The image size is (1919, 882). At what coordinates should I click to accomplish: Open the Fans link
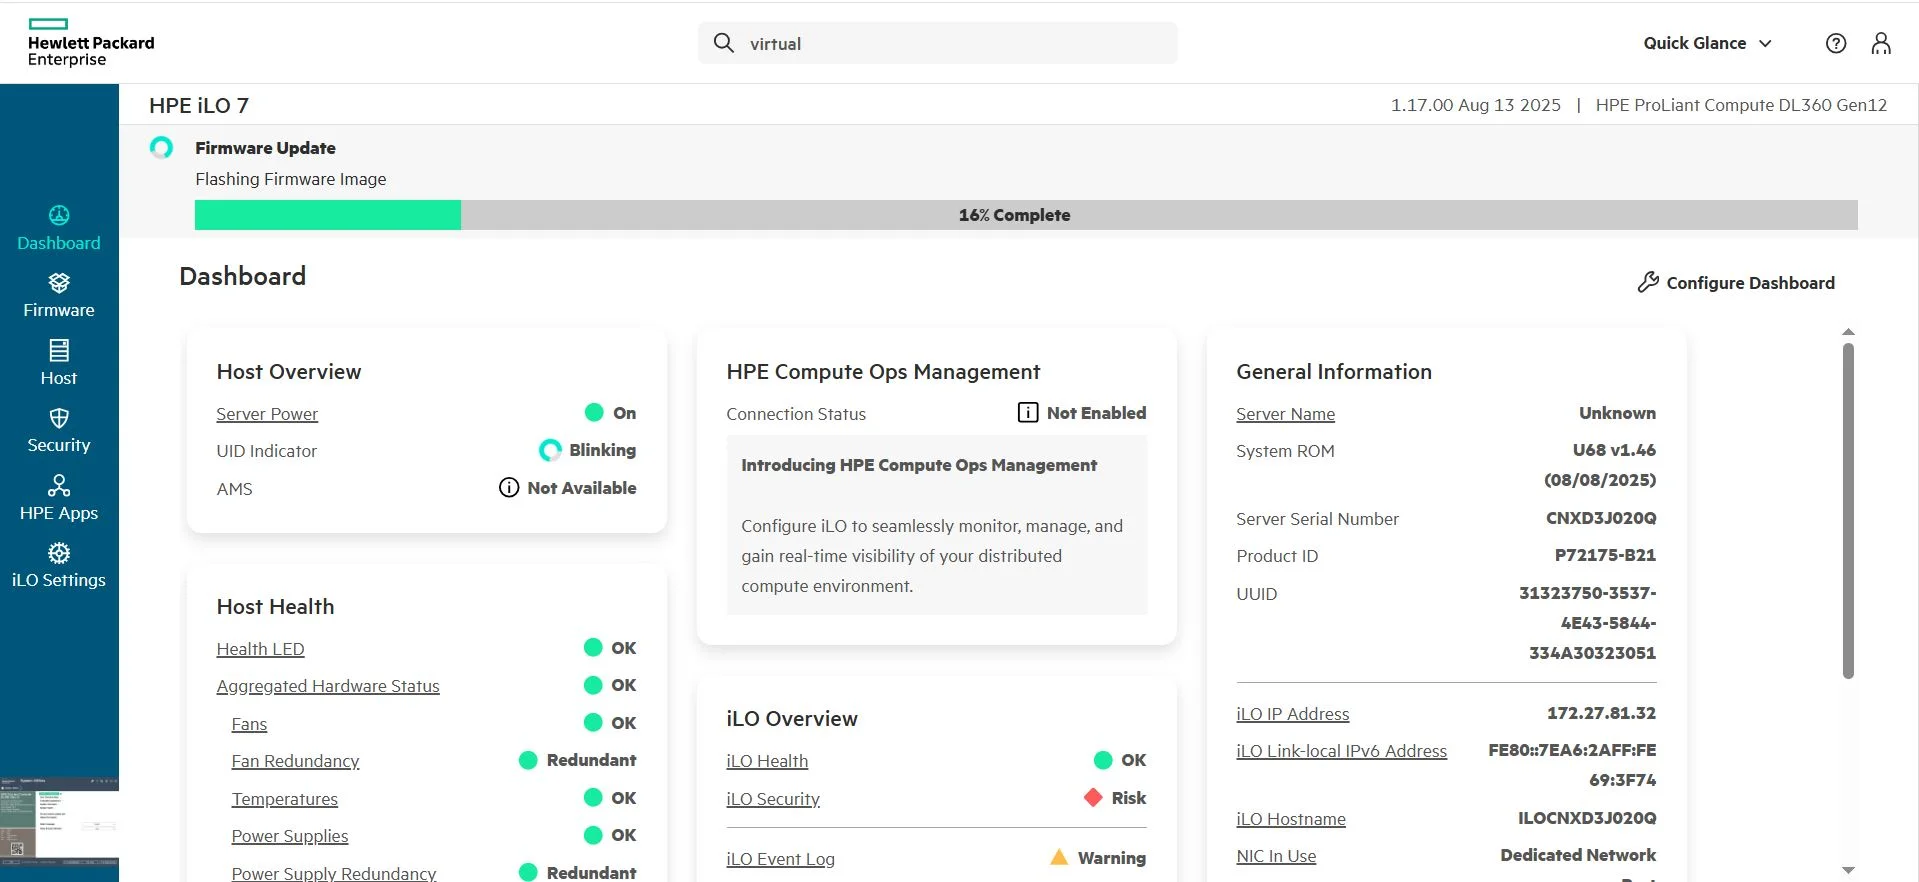tap(249, 724)
